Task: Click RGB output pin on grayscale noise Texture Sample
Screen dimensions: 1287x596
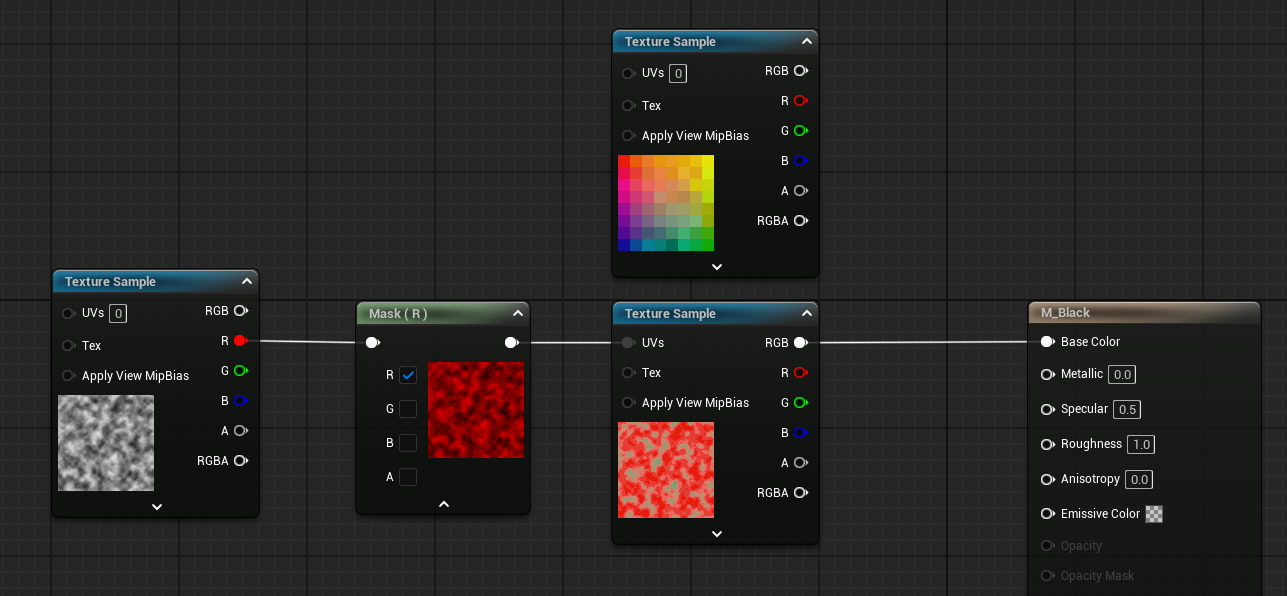Action: tap(240, 311)
